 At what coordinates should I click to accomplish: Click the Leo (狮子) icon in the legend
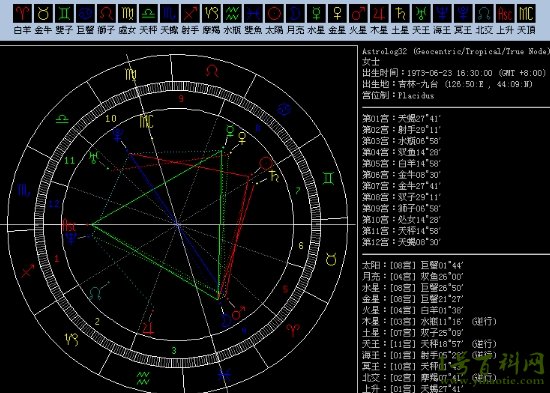tap(106, 13)
